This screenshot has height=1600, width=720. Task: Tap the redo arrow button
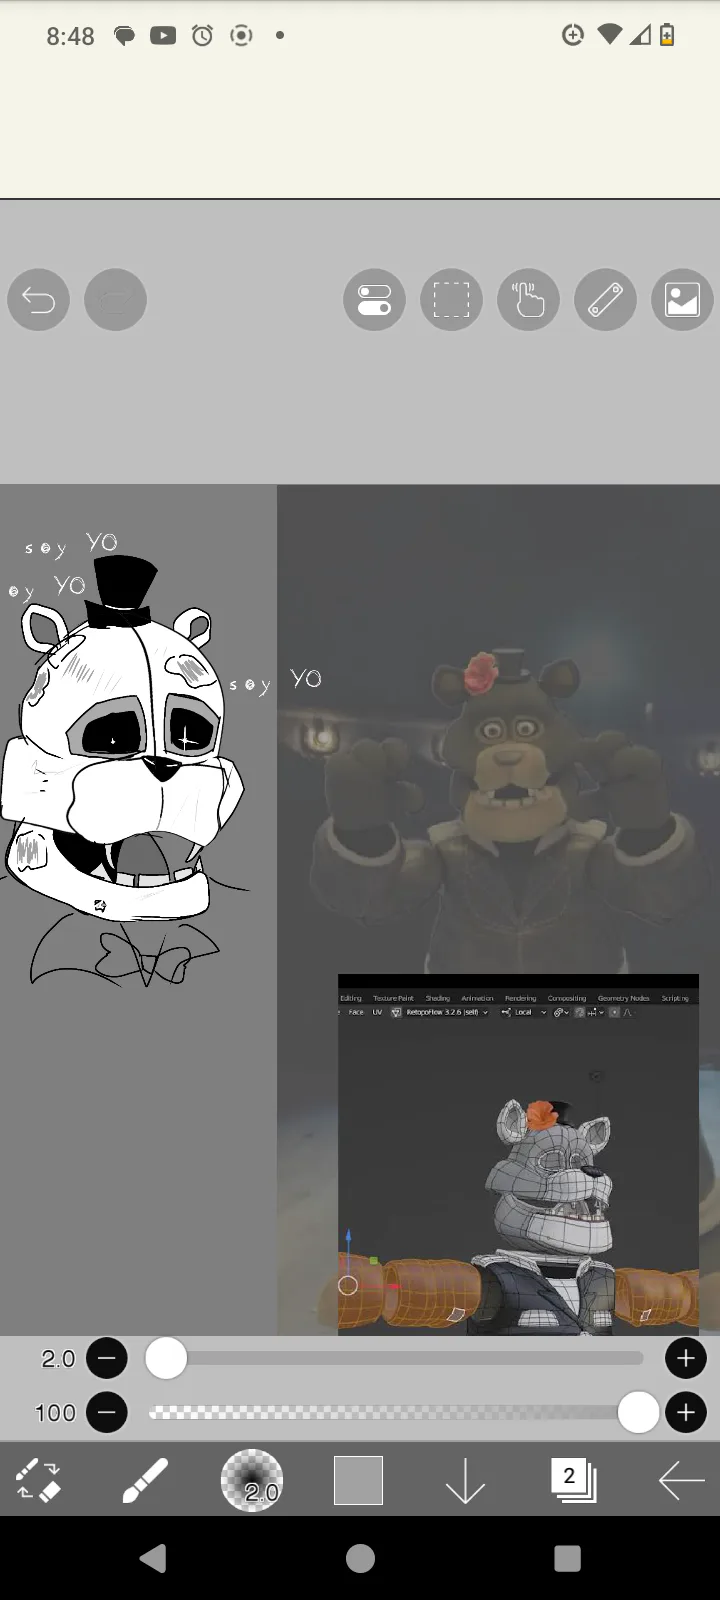click(x=115, y=299)
